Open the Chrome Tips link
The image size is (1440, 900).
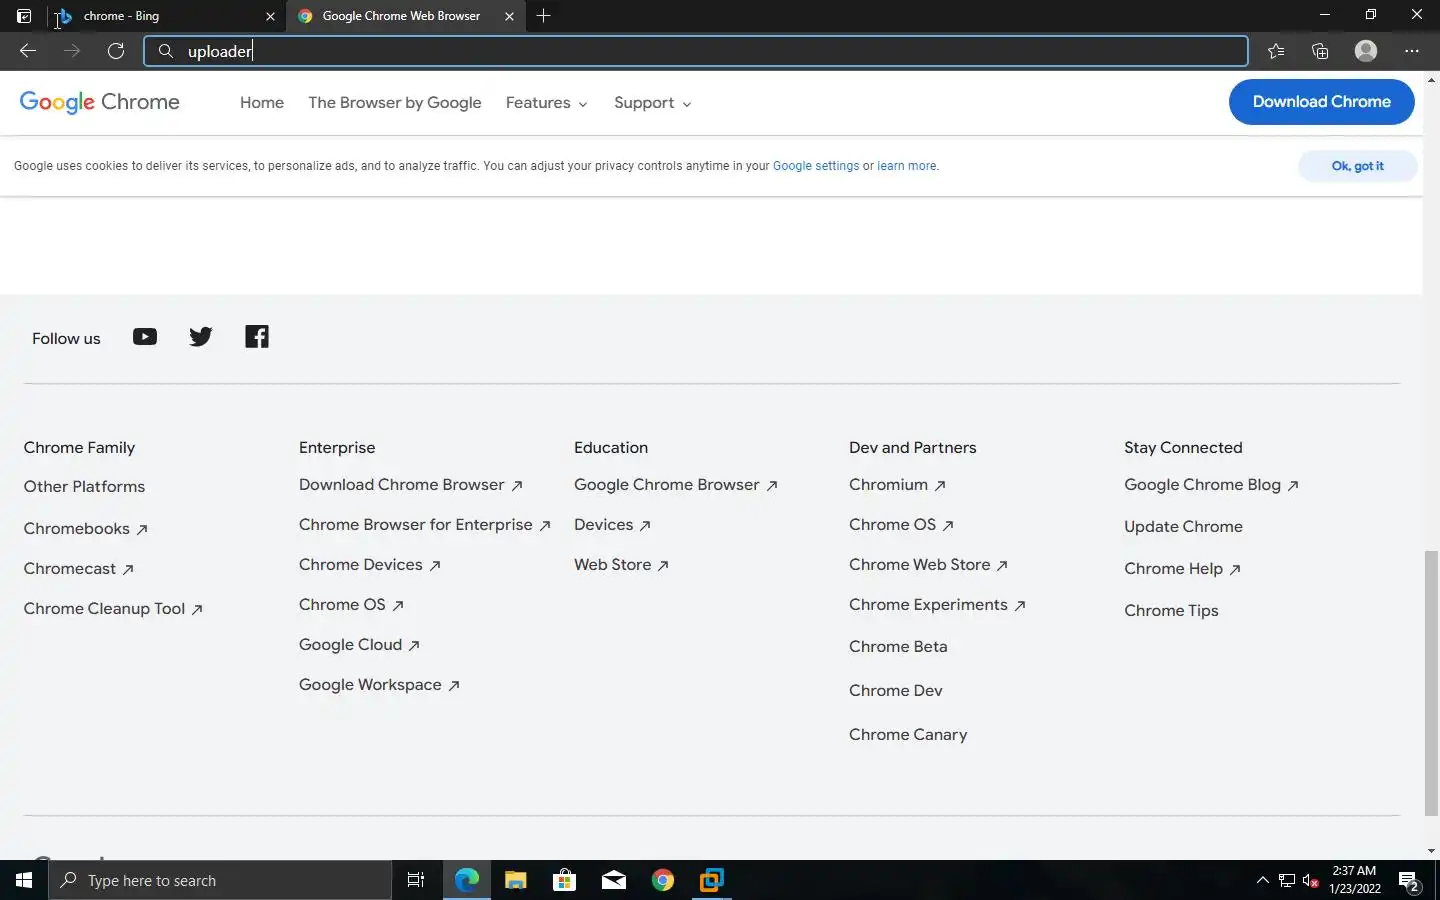[1171, 611]
